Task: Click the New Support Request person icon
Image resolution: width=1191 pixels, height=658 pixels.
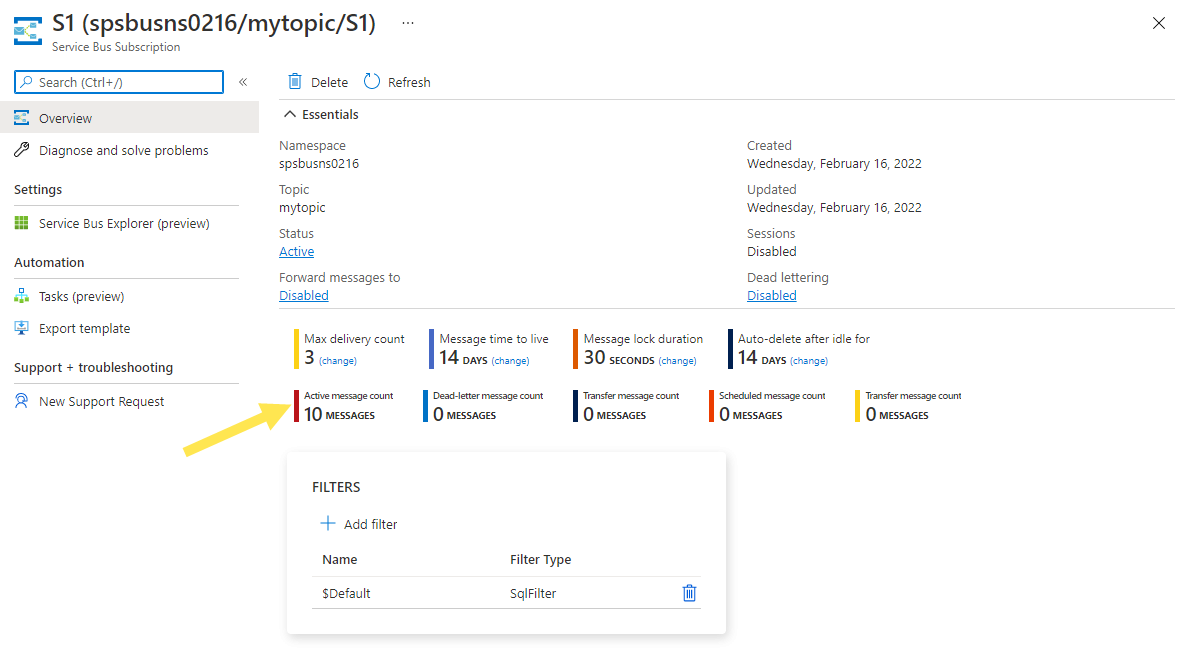Action: pos(22,401)
